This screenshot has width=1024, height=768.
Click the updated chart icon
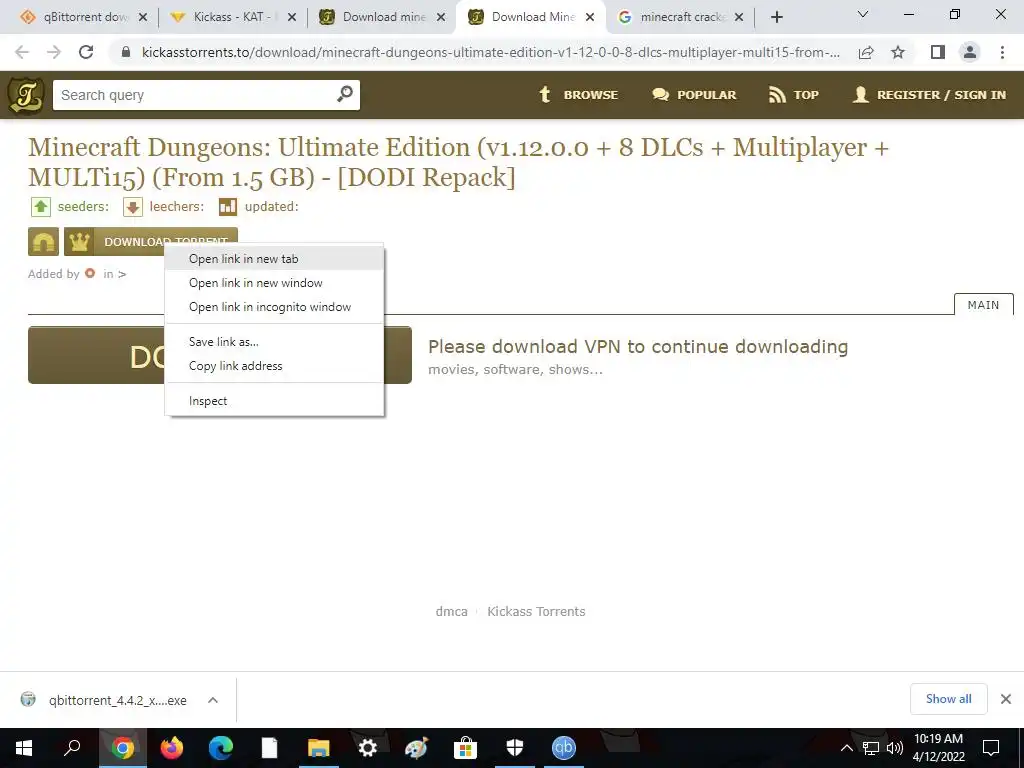(228, 207)
